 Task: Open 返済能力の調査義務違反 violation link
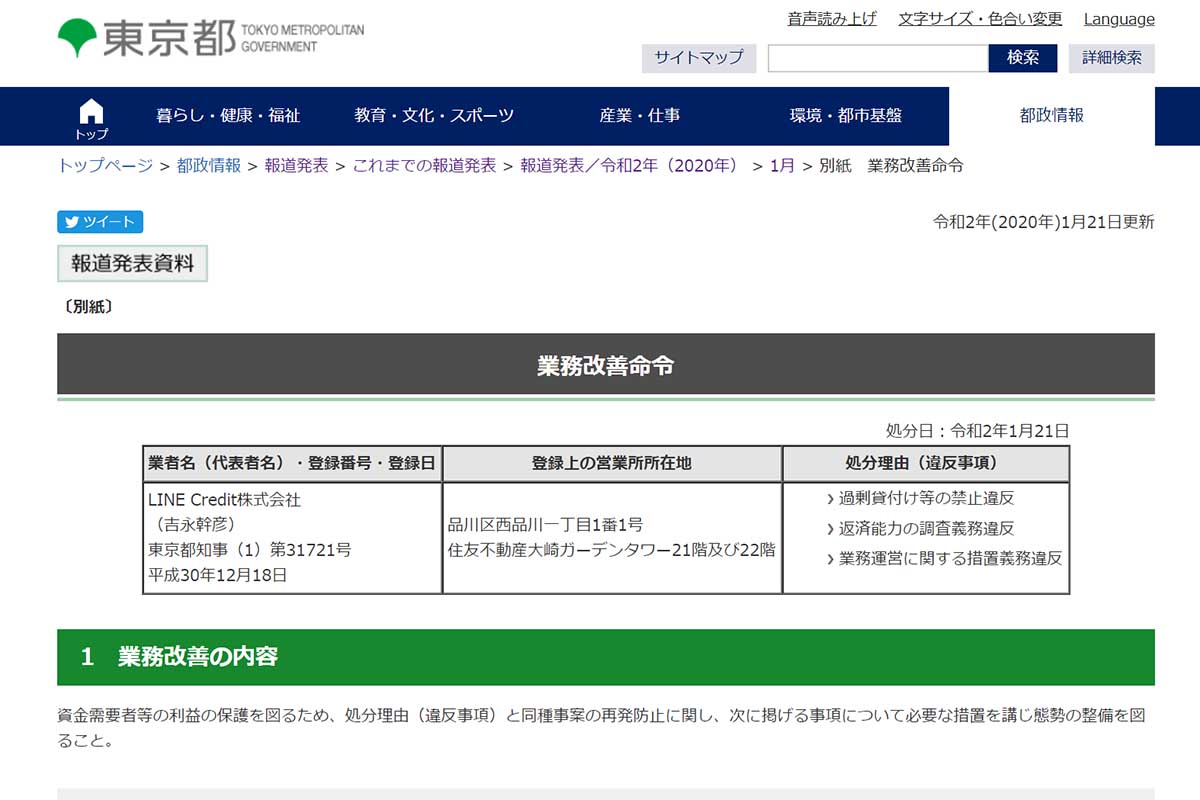(926, 528)
